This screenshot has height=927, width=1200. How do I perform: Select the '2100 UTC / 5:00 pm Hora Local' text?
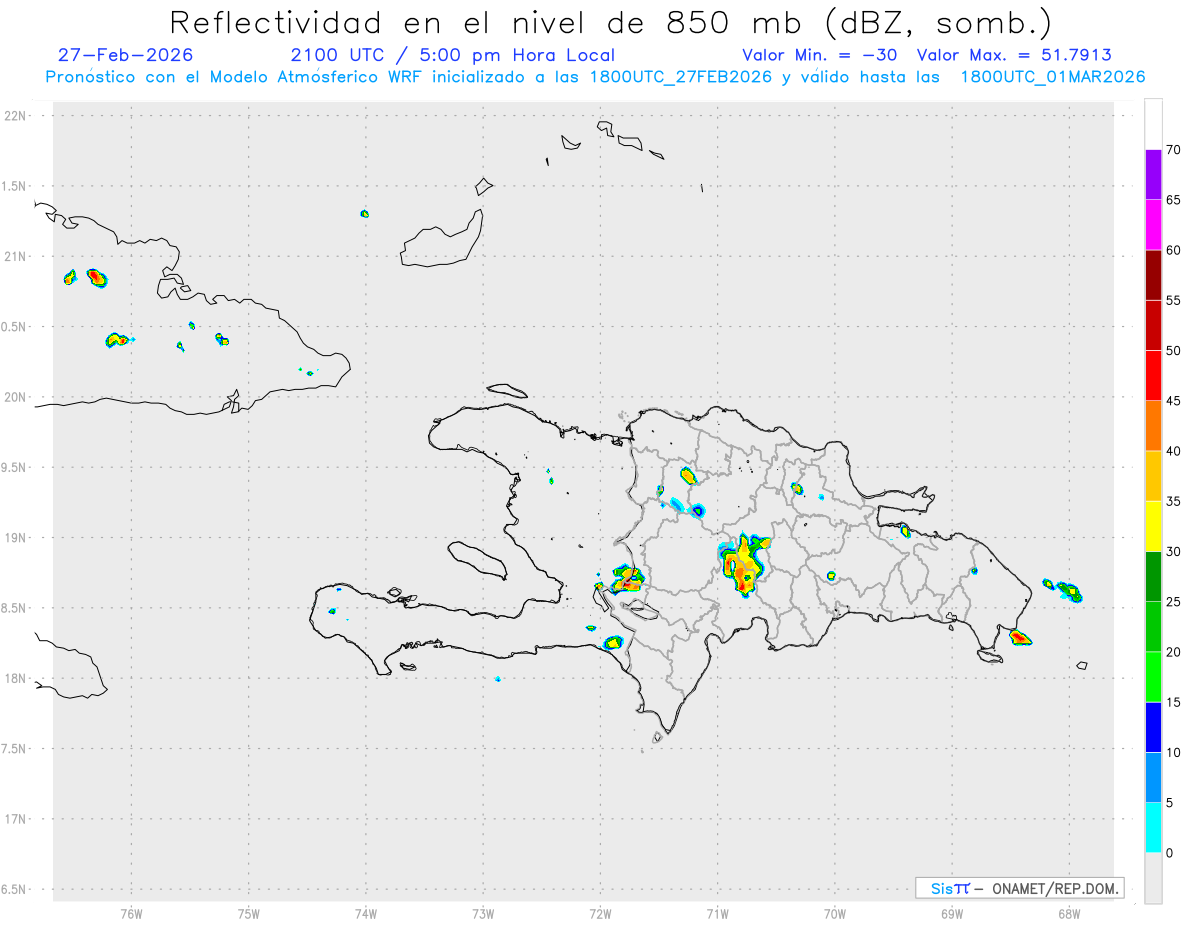coord(452,55)
